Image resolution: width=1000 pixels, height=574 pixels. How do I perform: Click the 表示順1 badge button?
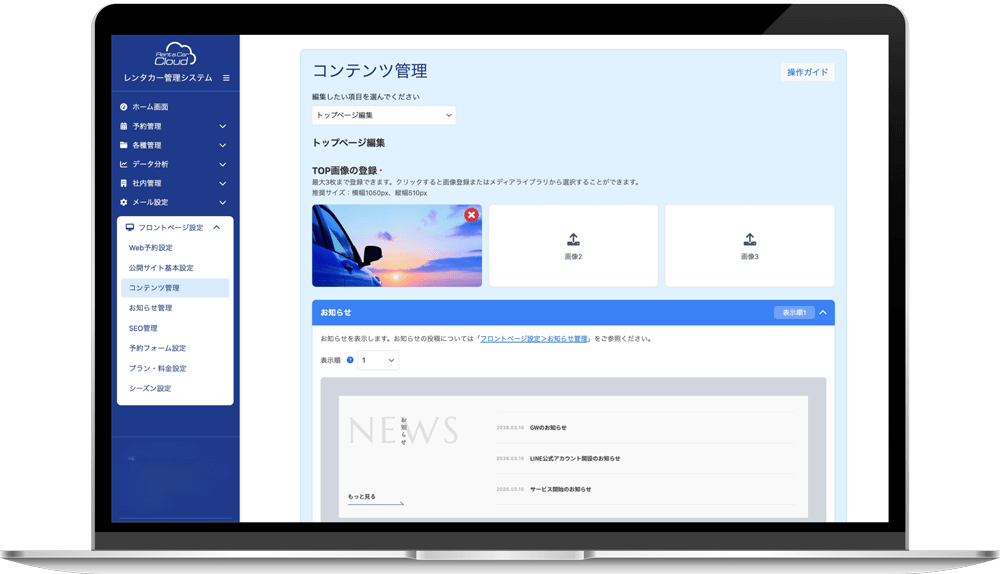pos(794,313)
